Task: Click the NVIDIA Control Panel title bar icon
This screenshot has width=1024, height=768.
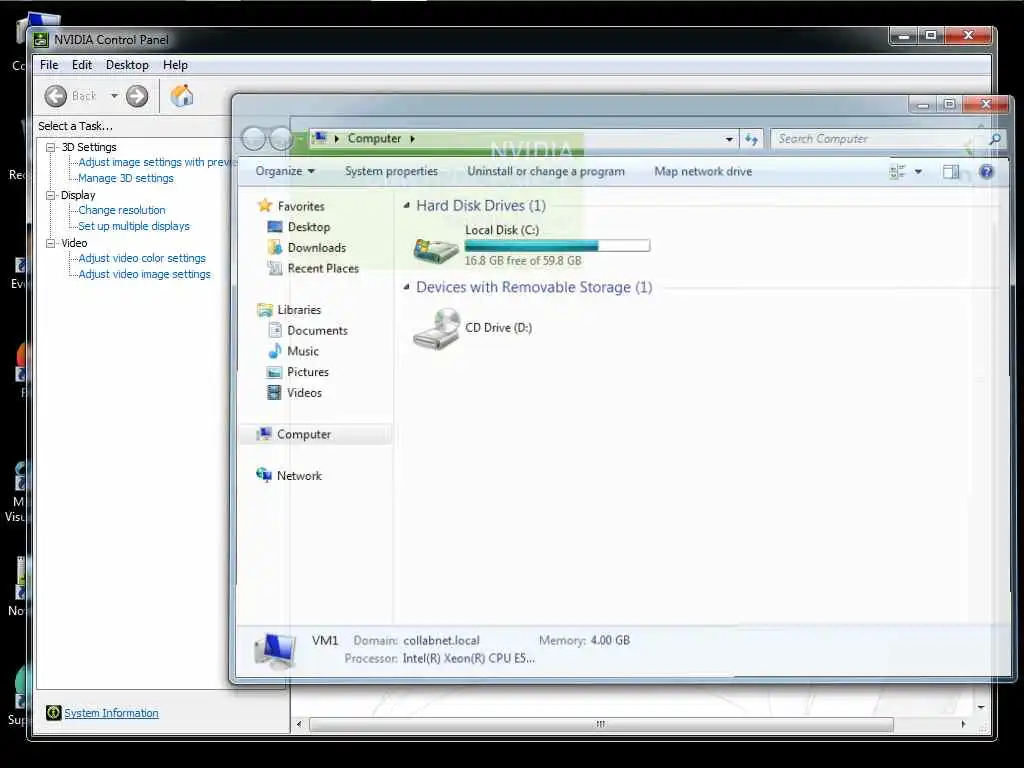Action: pos(40,40)
